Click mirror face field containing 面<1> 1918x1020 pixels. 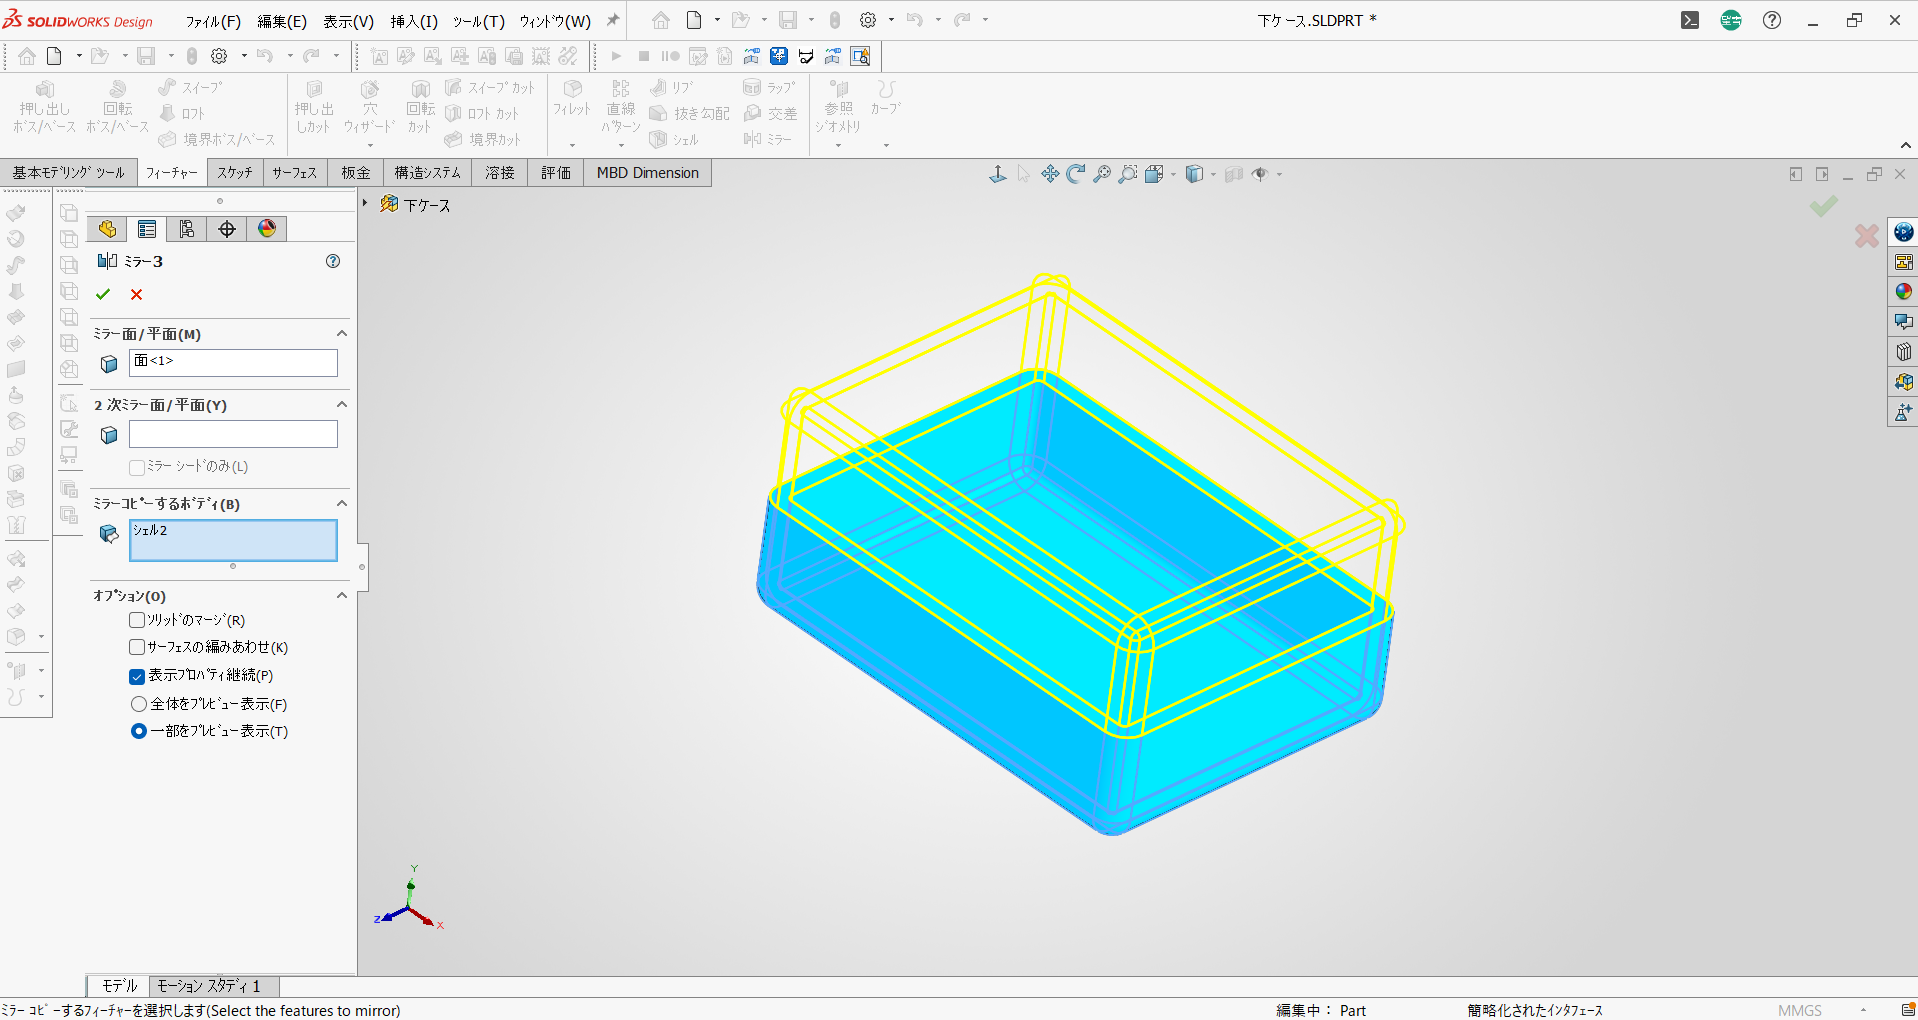tap(233, 362)
